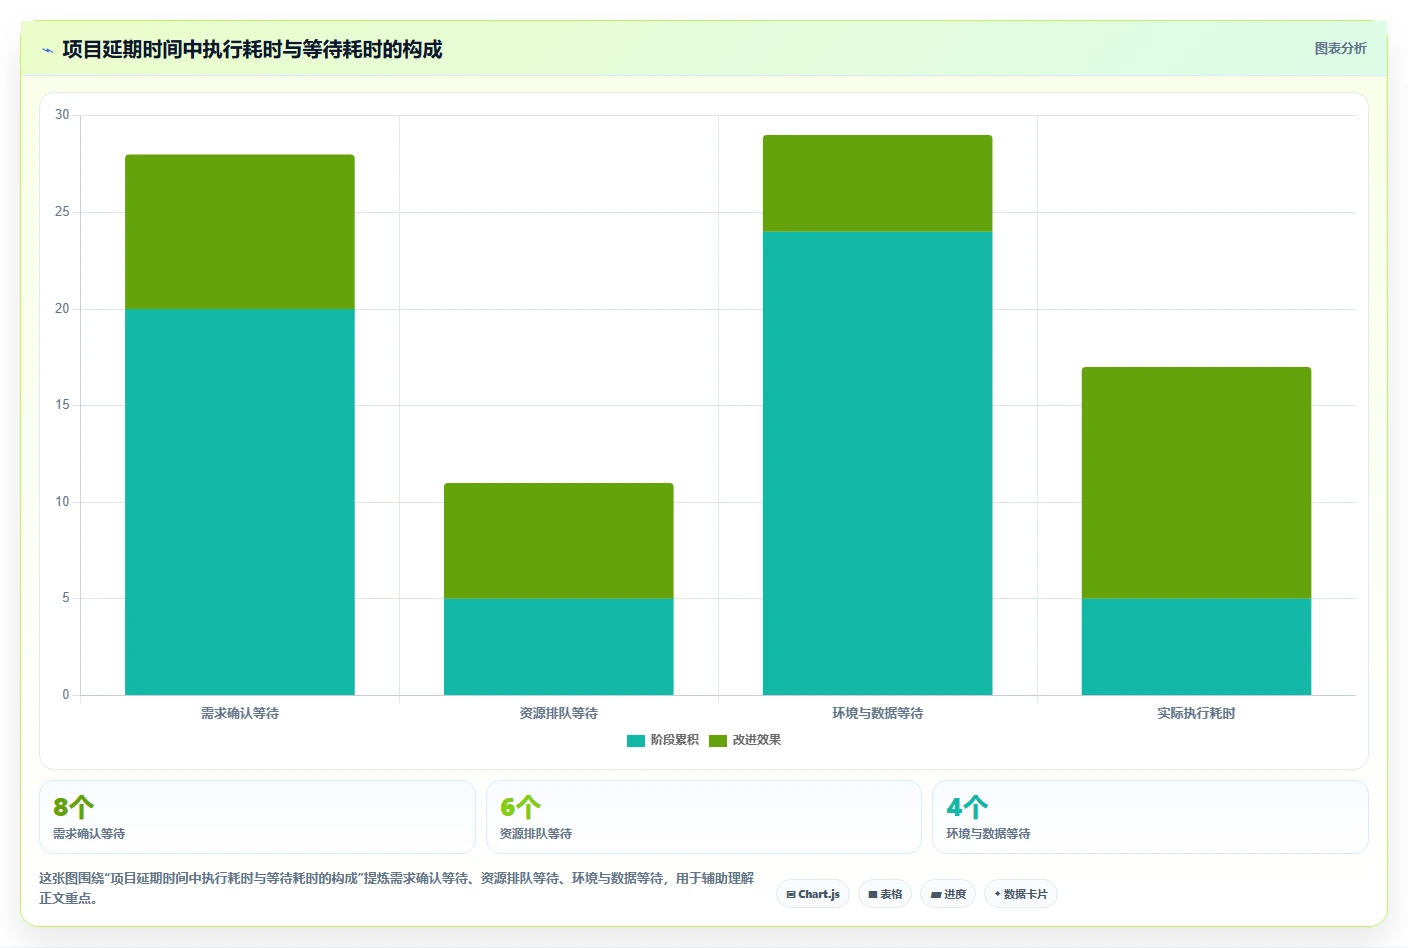
Task: Click the teal 阶段累积 bar for 需求确认等待
Action: click(240, 502)
